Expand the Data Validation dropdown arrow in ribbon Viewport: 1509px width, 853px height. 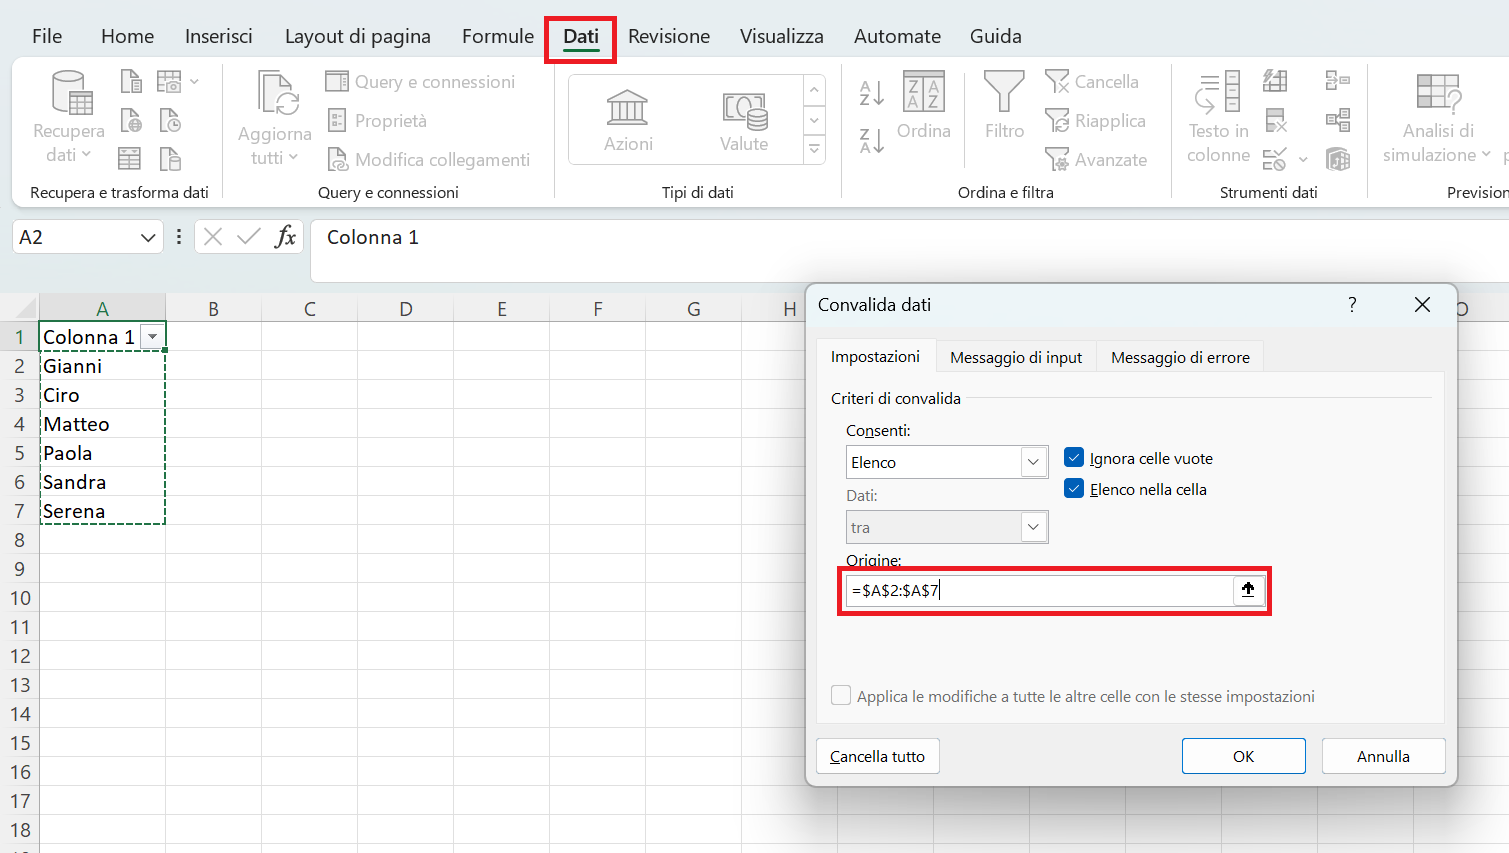1303,160
